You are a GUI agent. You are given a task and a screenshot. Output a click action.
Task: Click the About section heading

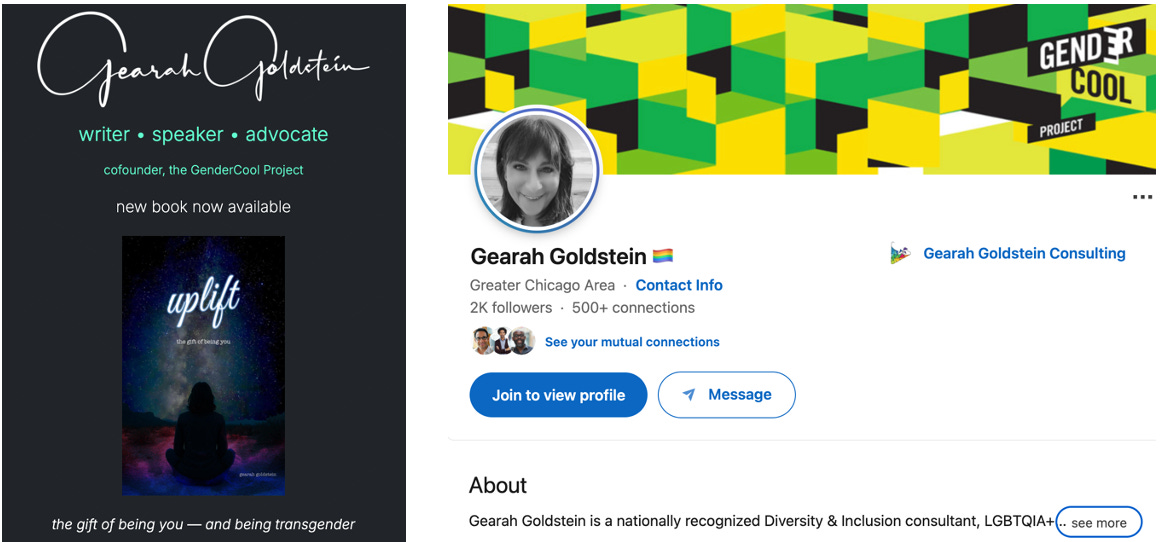(498, 486)
